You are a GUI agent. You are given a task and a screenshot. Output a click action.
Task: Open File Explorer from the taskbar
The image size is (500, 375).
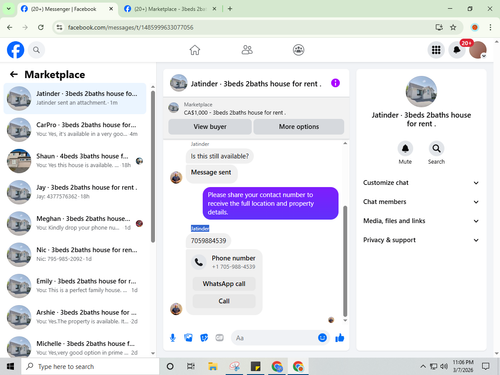(x=213, y=367)
